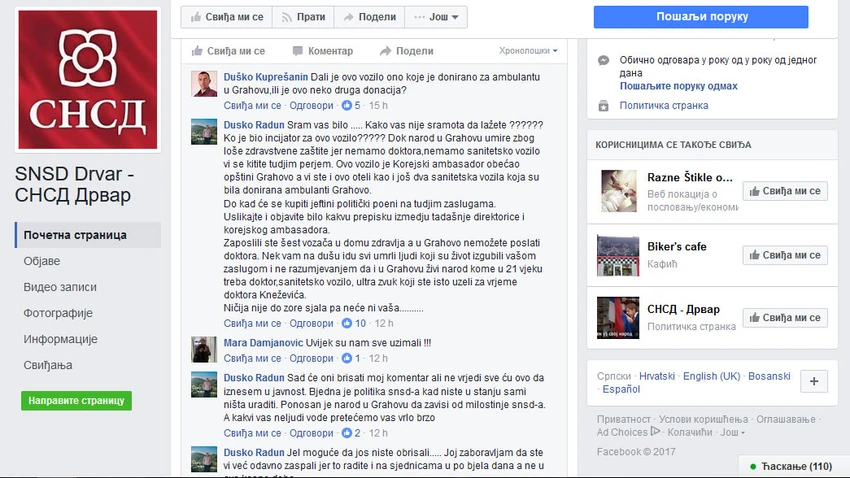850x478 pixels.
Task: Click Mara Damjanovic's avatar thumbnail
Action: click(204, 350)
